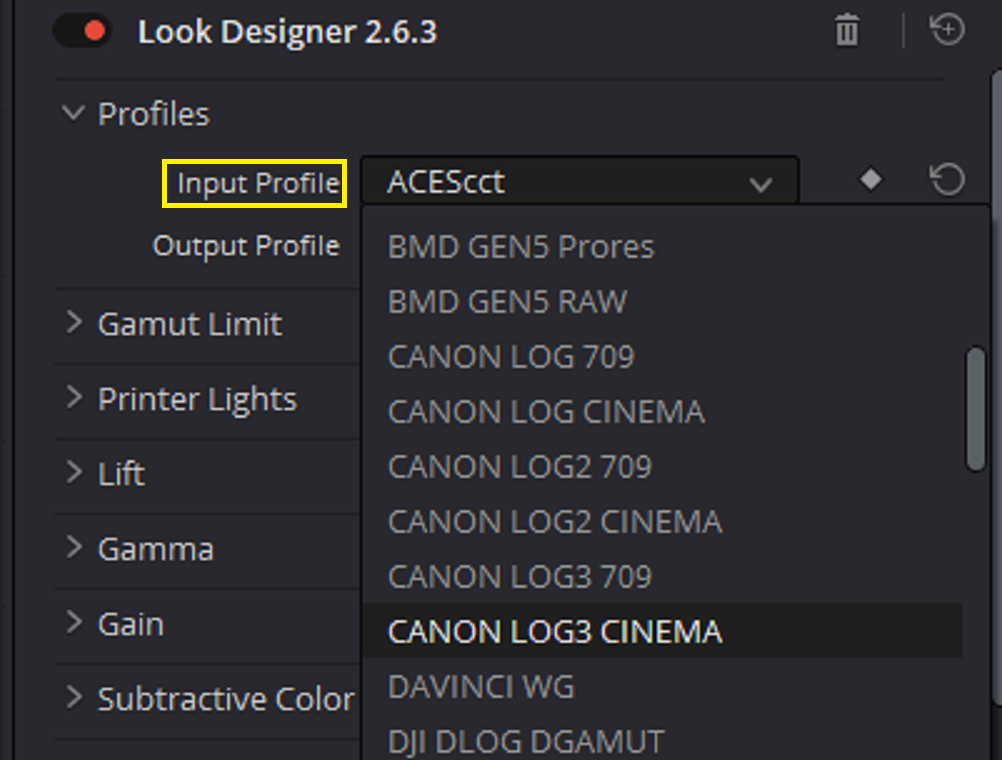Expand the Gamut Limit section
1002x760 pixels.
[x=74, y=323]
